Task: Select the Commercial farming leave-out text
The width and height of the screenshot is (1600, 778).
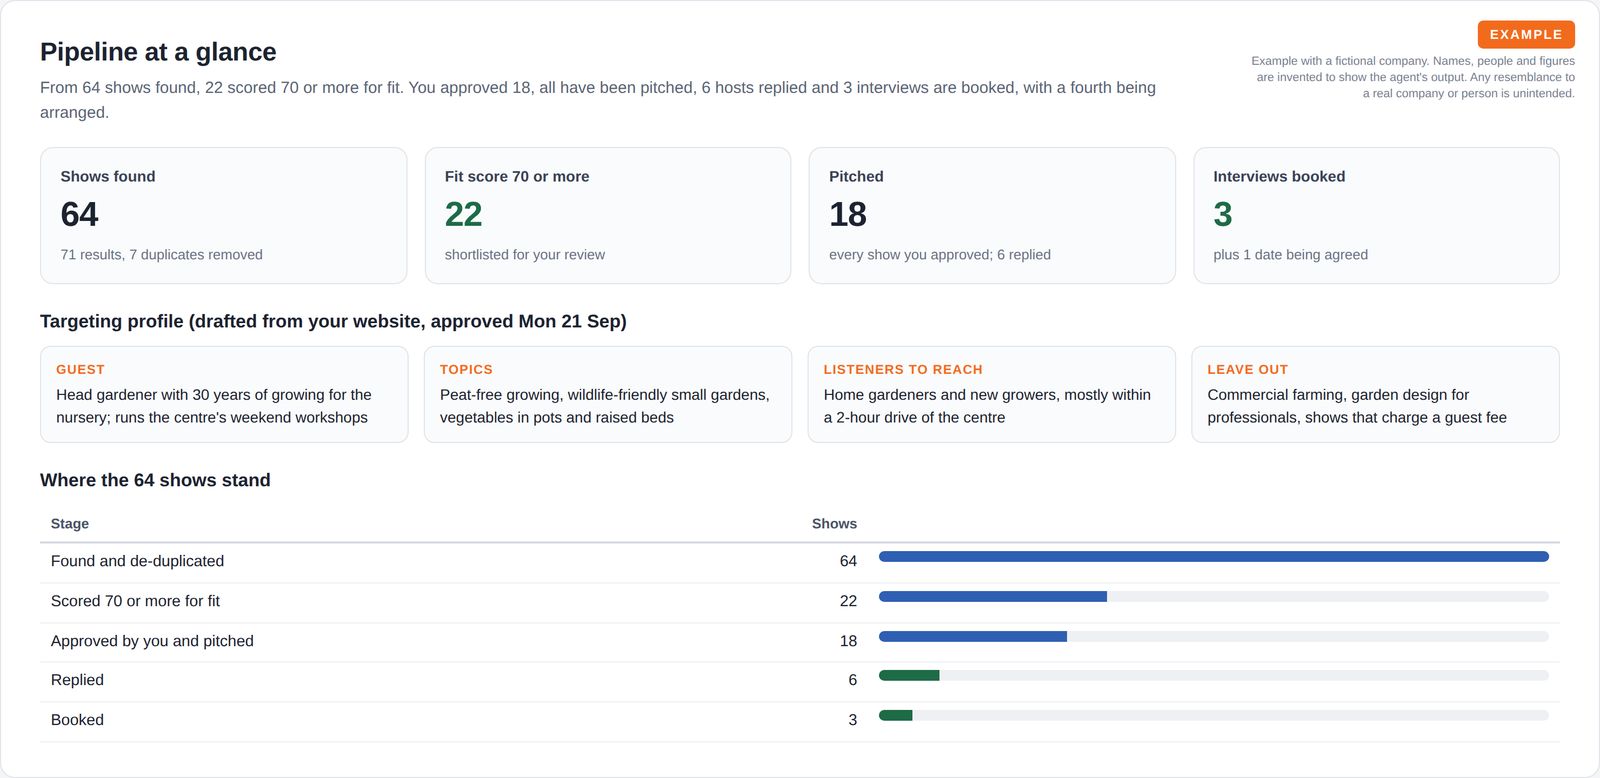Action: click(x=1357, y=406)
